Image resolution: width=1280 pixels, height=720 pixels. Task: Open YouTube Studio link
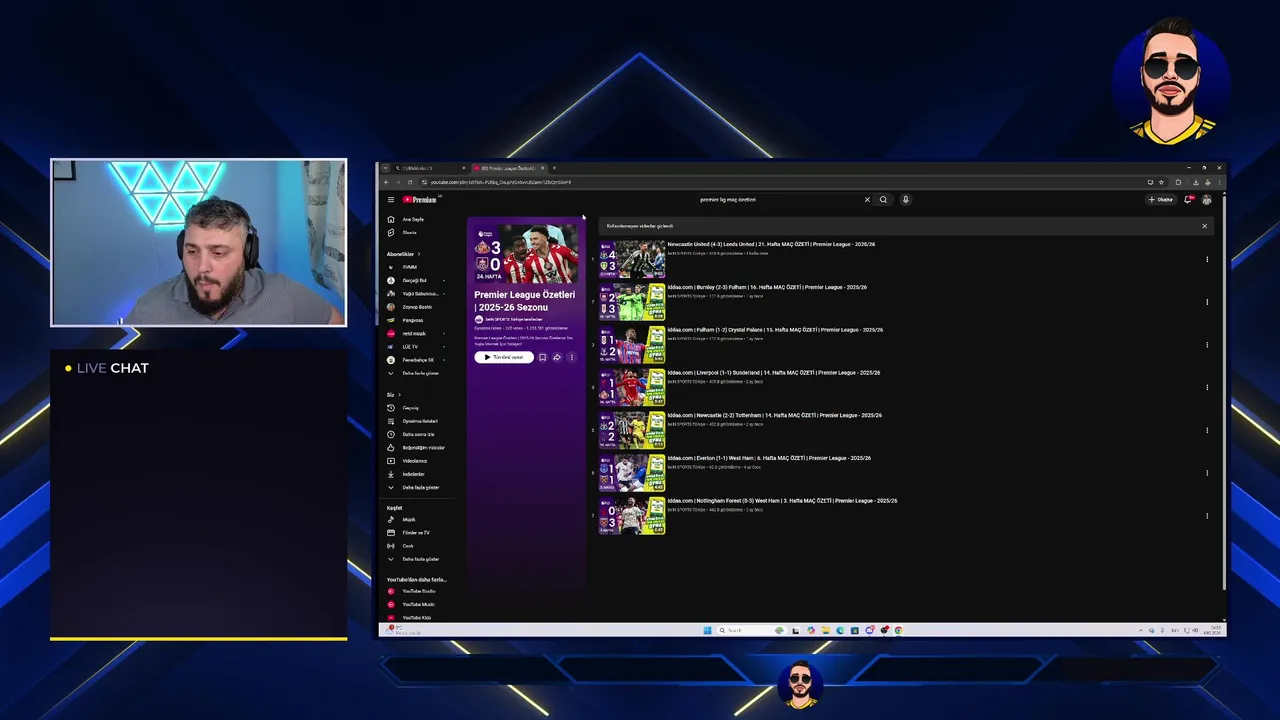[414, 591]
